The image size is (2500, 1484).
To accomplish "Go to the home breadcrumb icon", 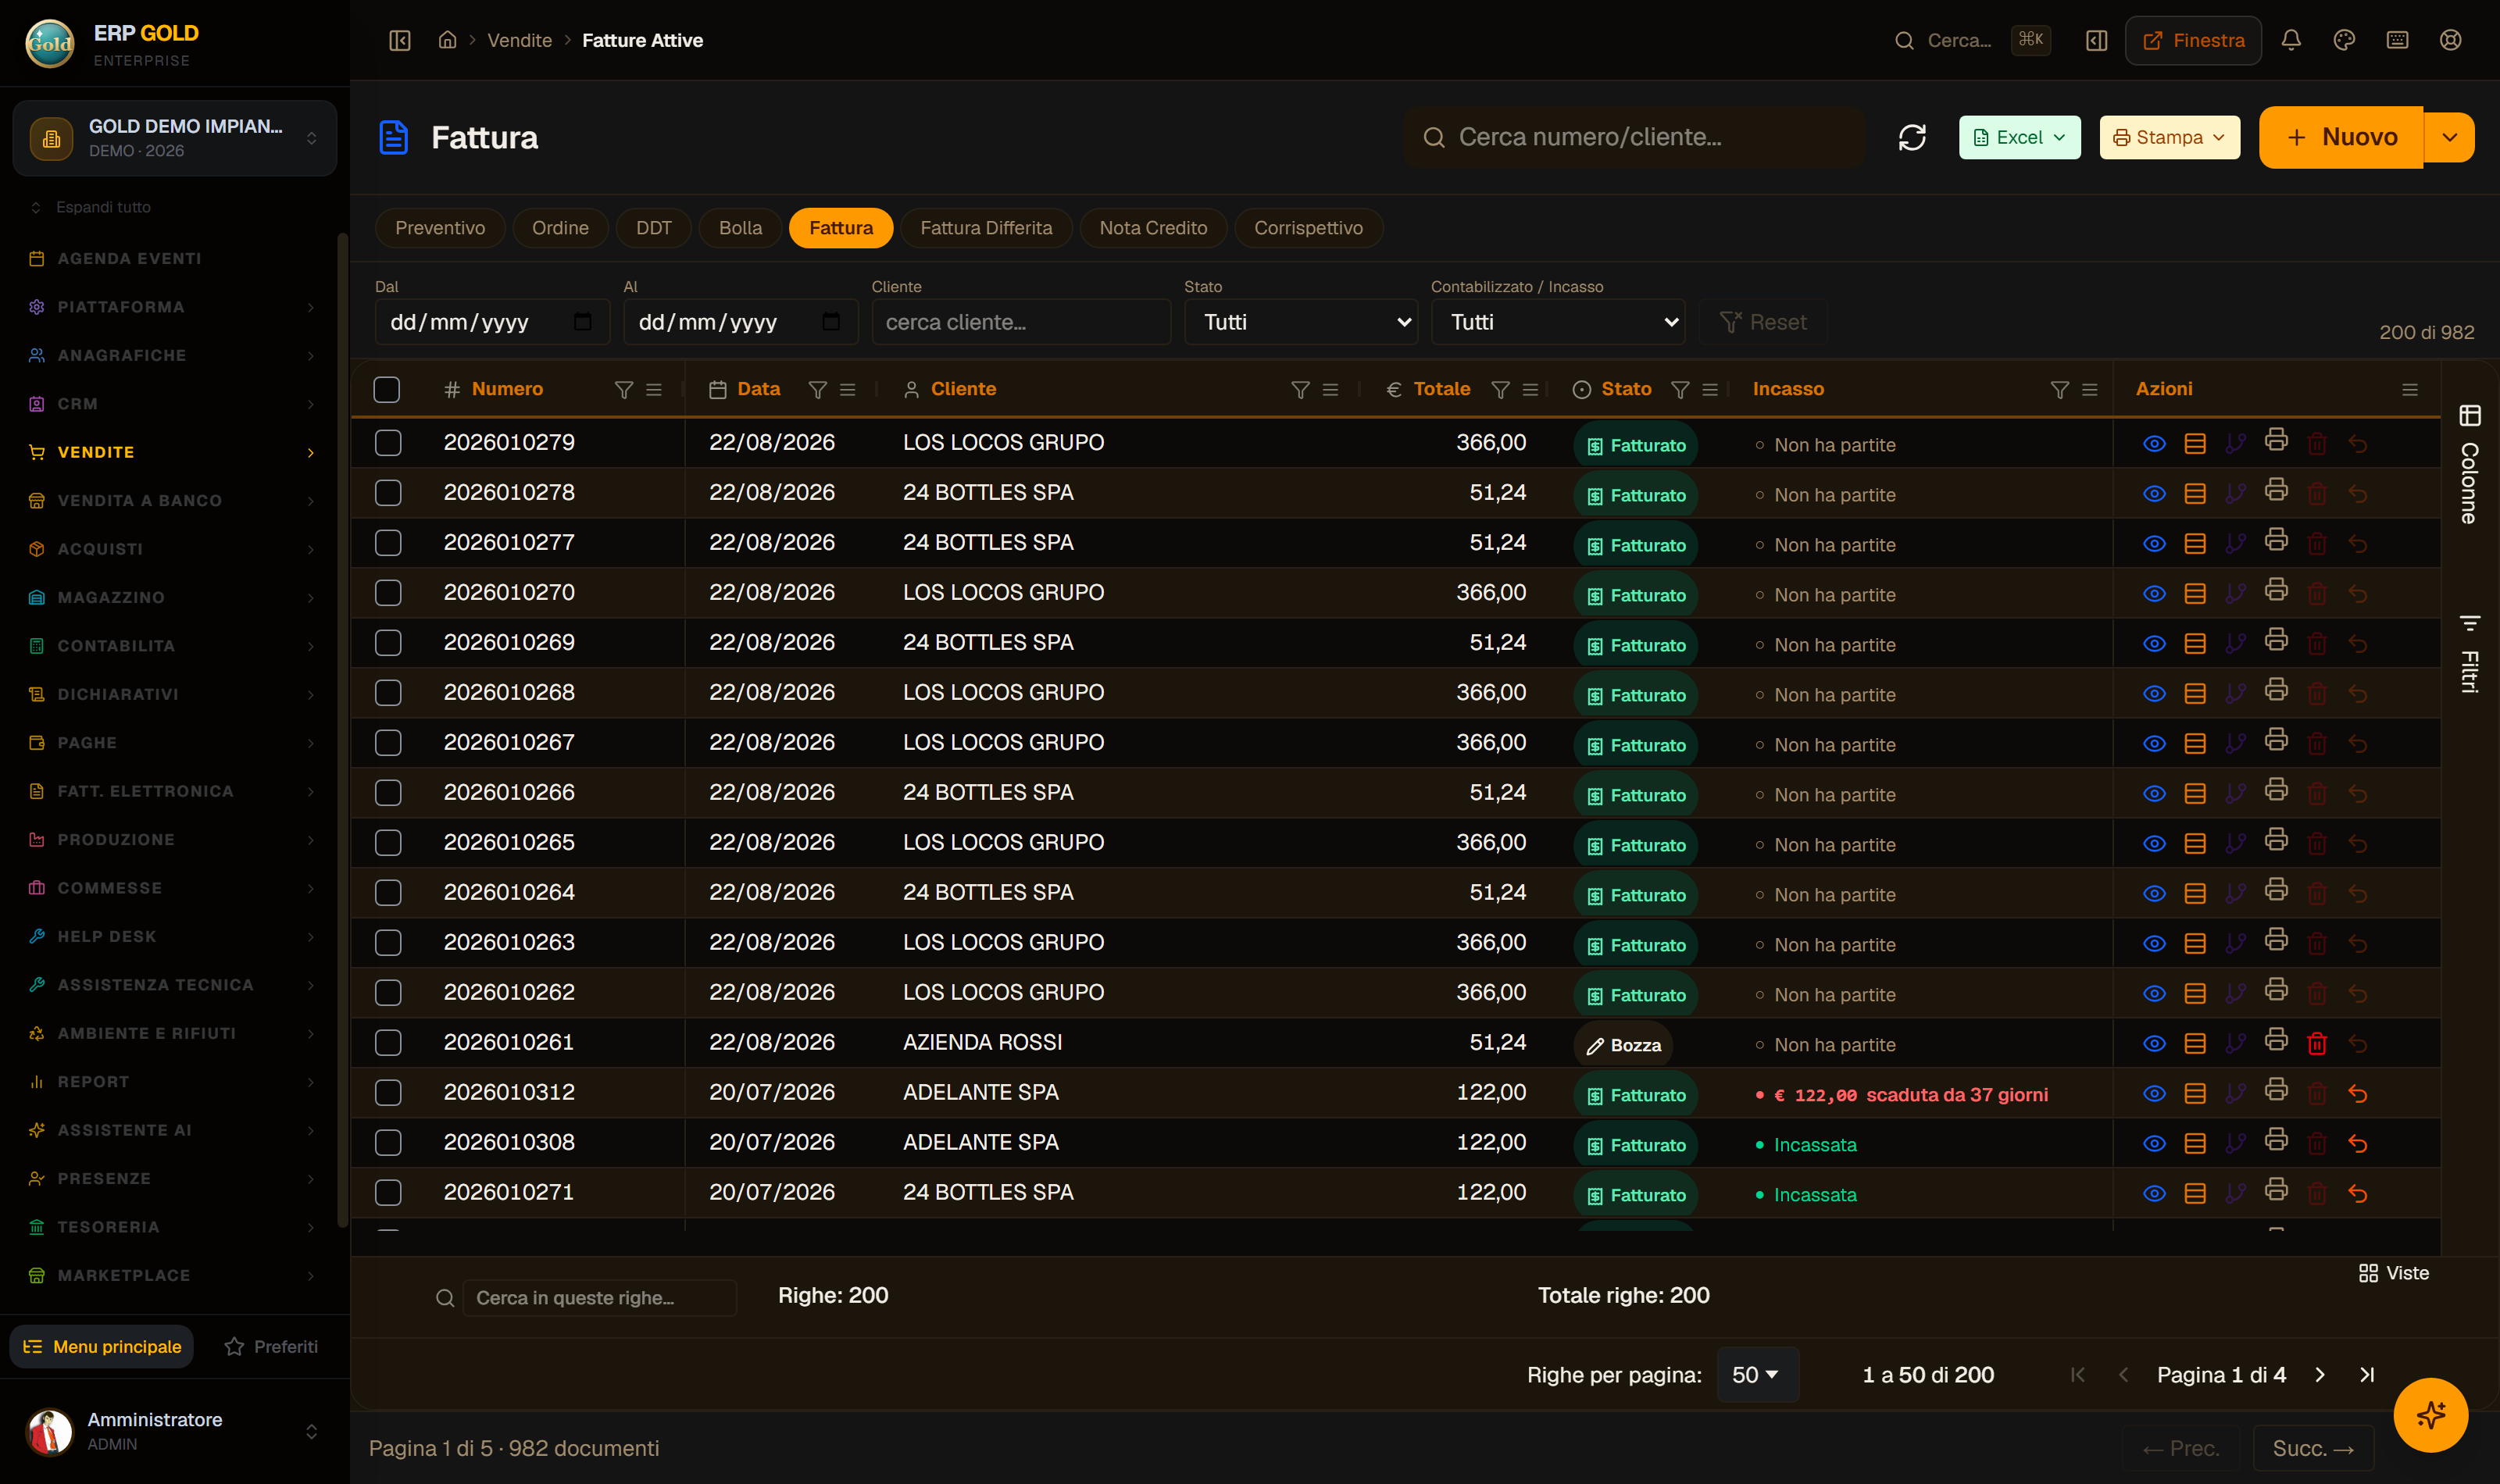I will coord(447,40).
